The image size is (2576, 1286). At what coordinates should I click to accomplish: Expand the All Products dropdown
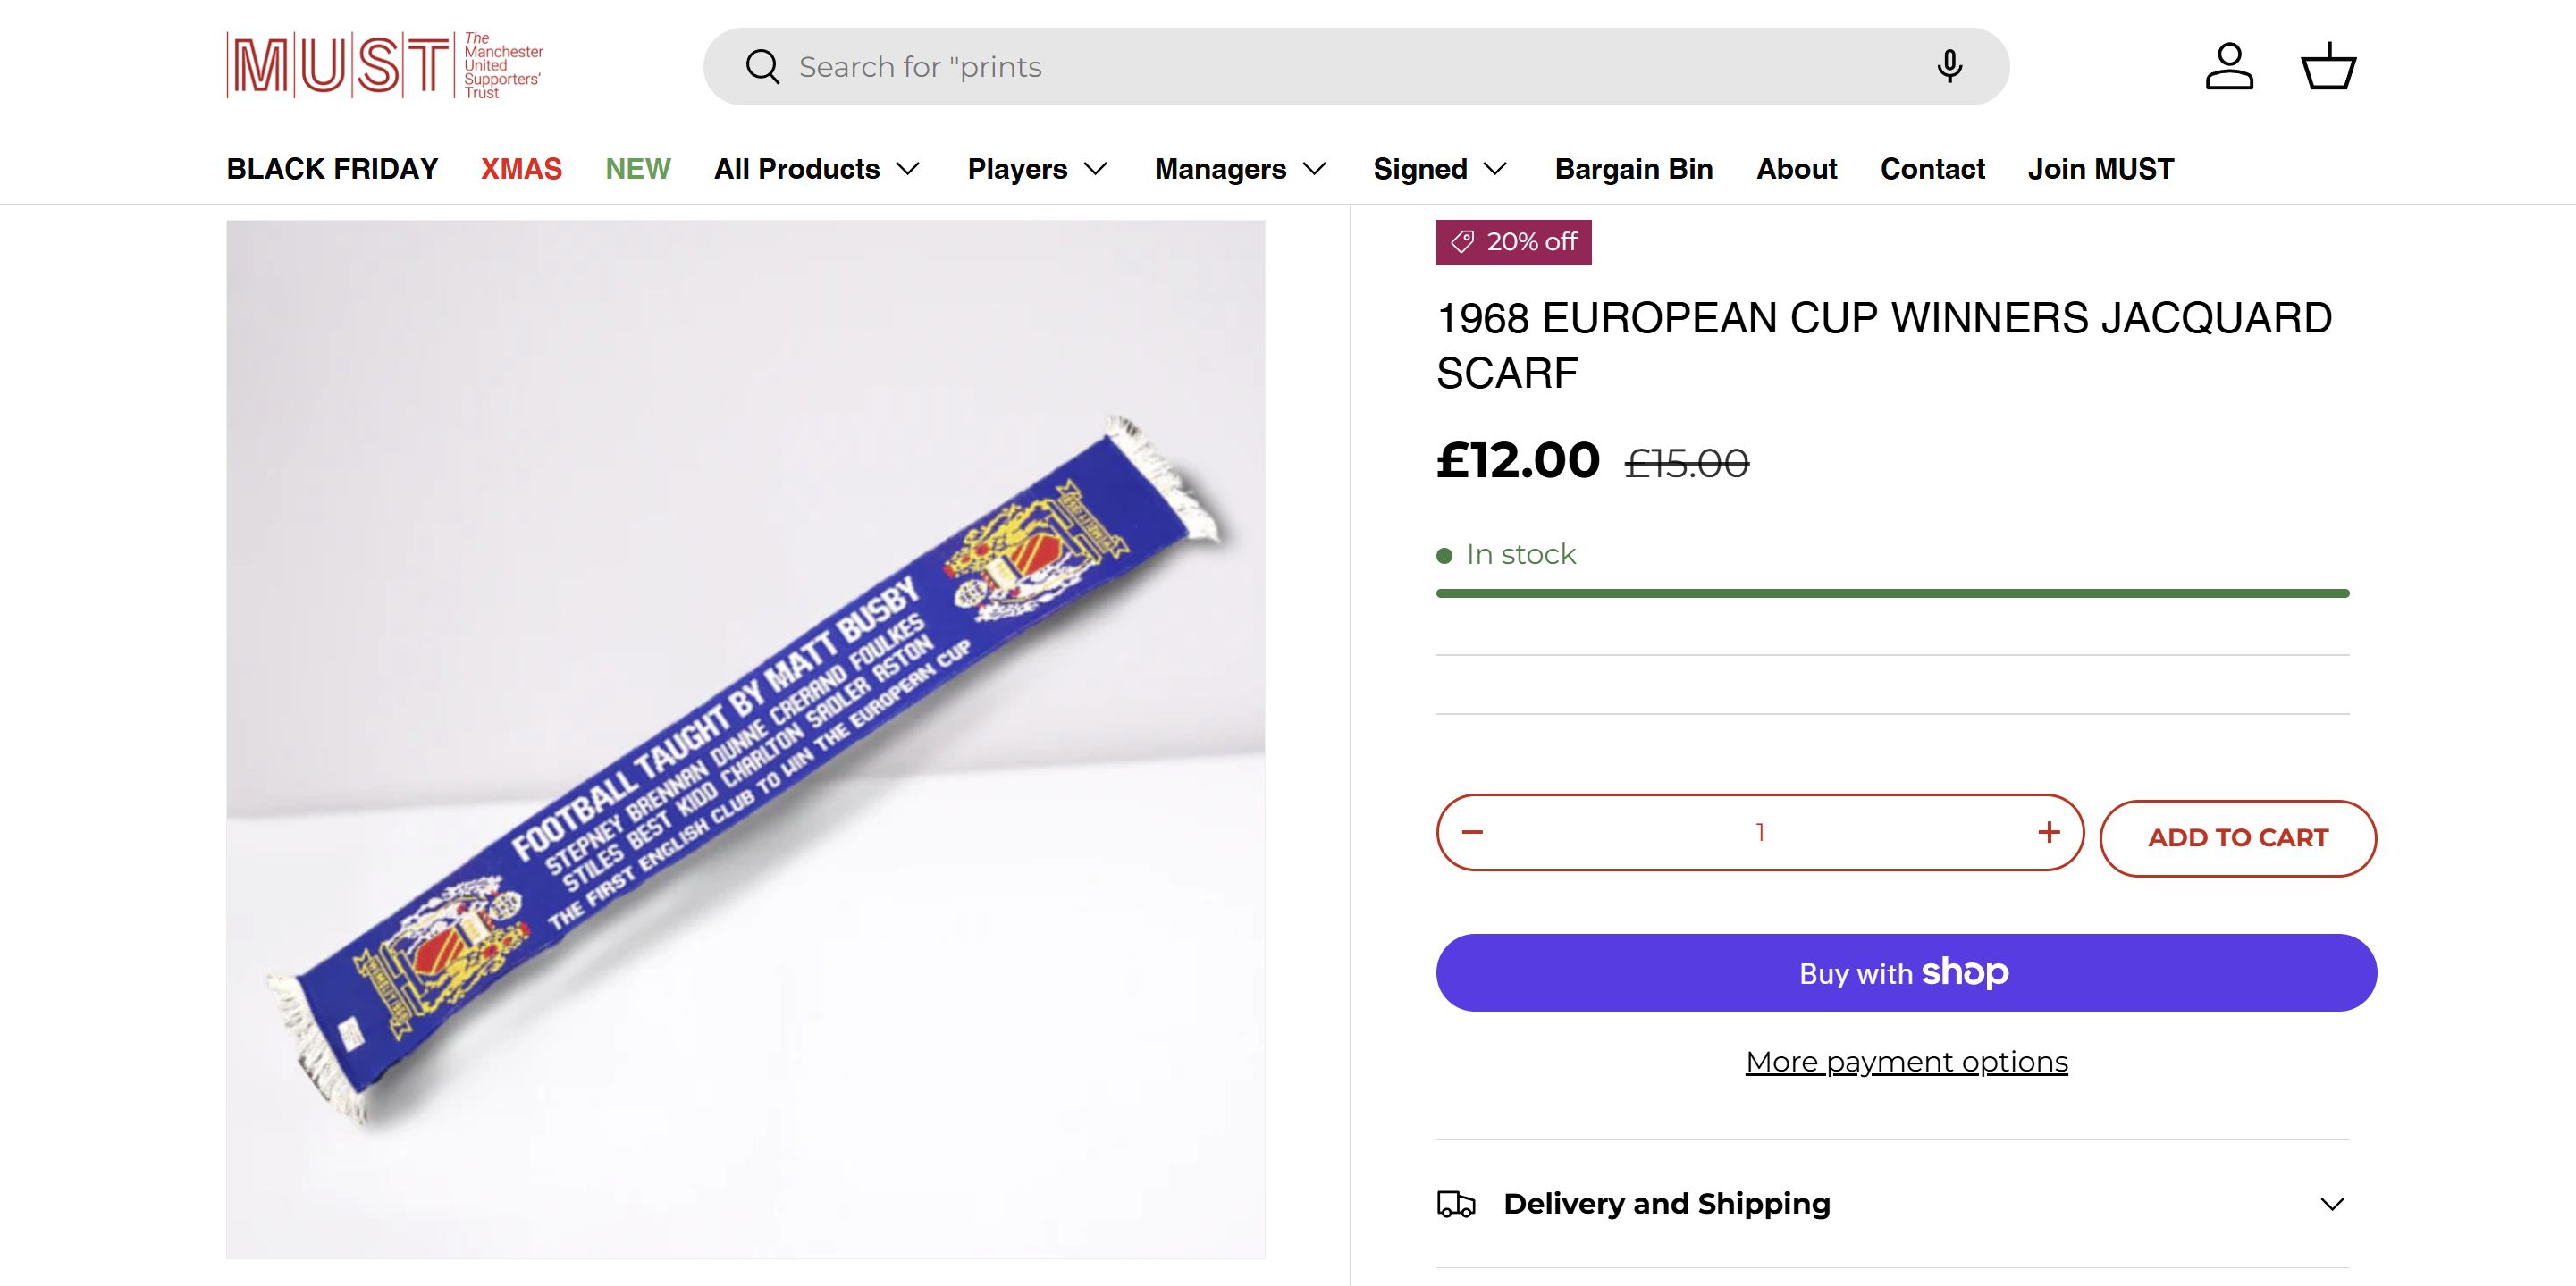816,169
